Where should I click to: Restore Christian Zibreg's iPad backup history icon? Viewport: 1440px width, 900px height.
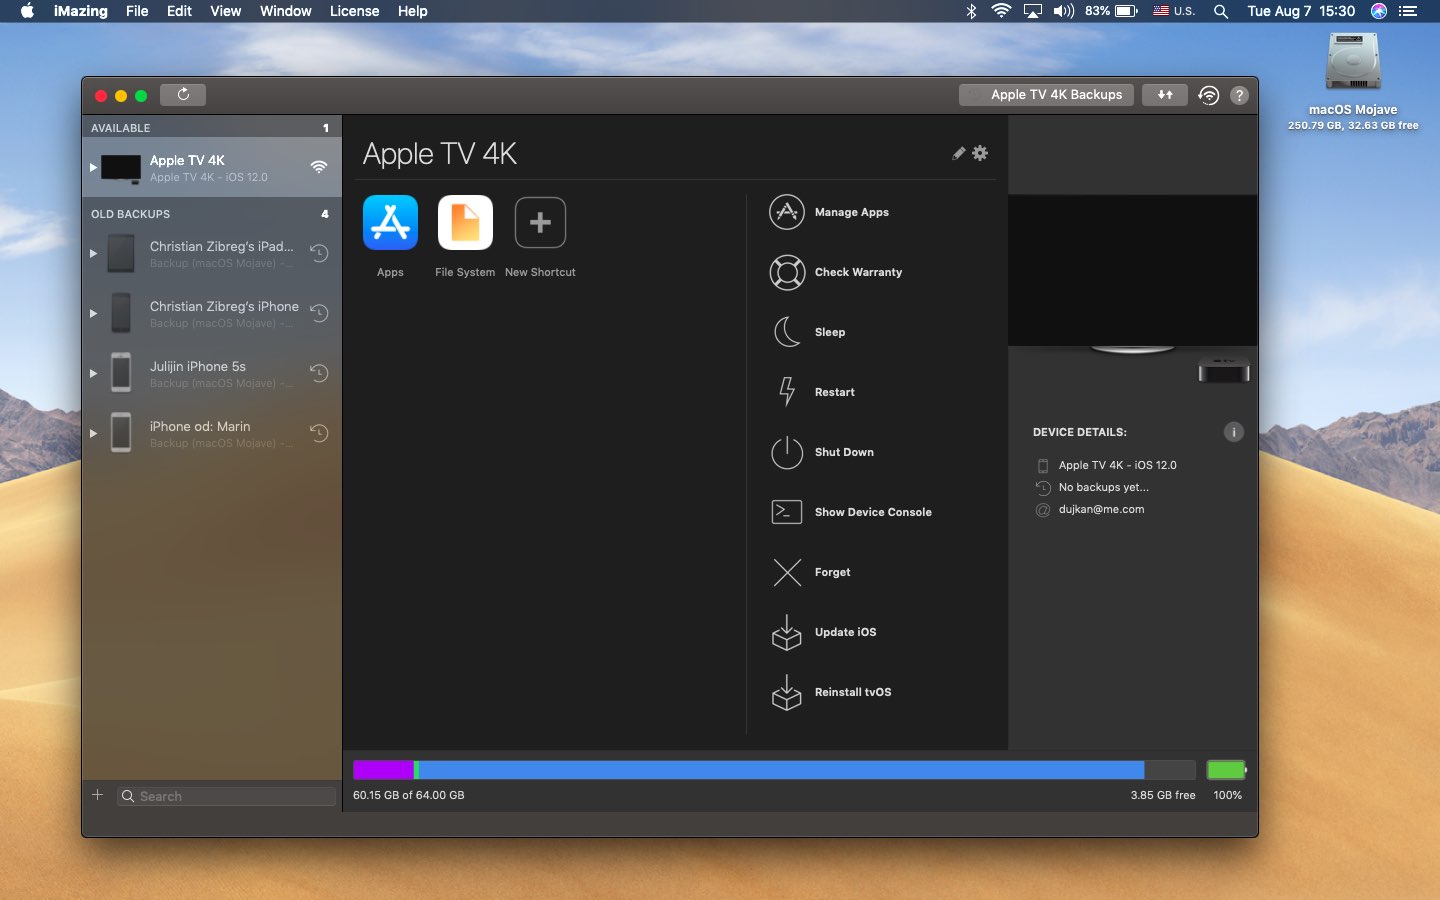(x=319, y=253)
